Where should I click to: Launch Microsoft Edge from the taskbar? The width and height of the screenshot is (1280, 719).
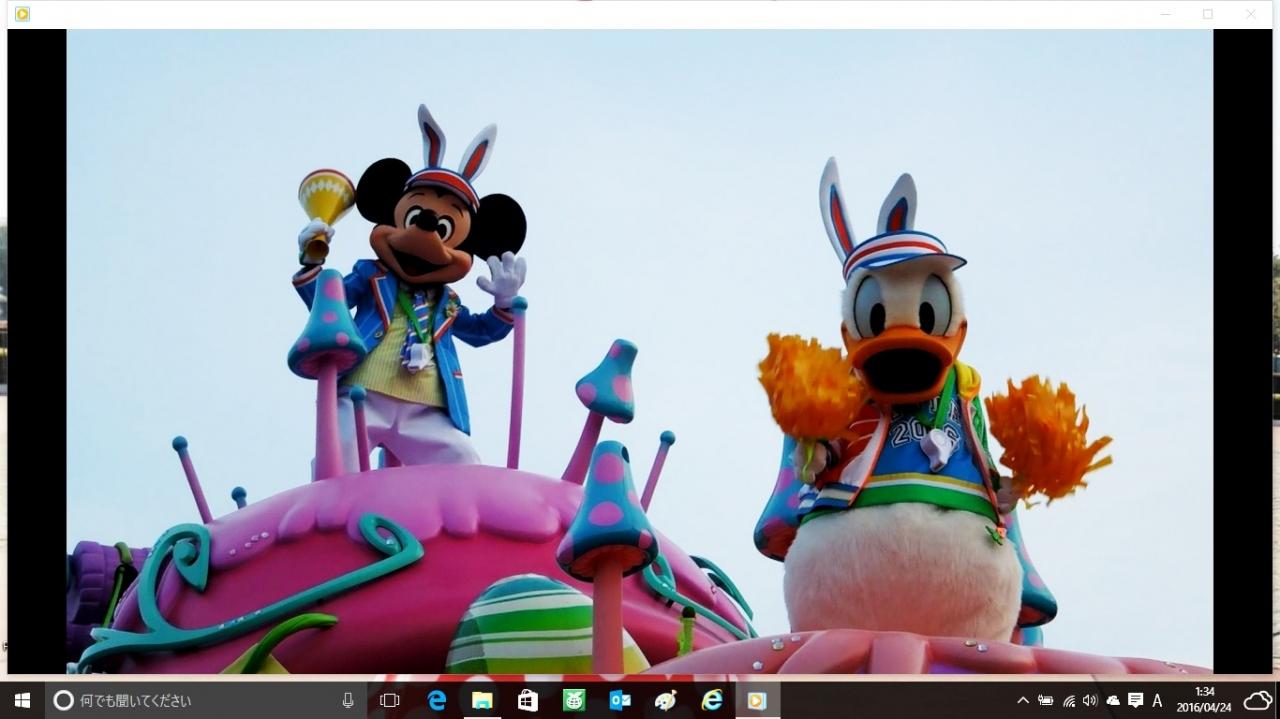(x=437, y=701)
